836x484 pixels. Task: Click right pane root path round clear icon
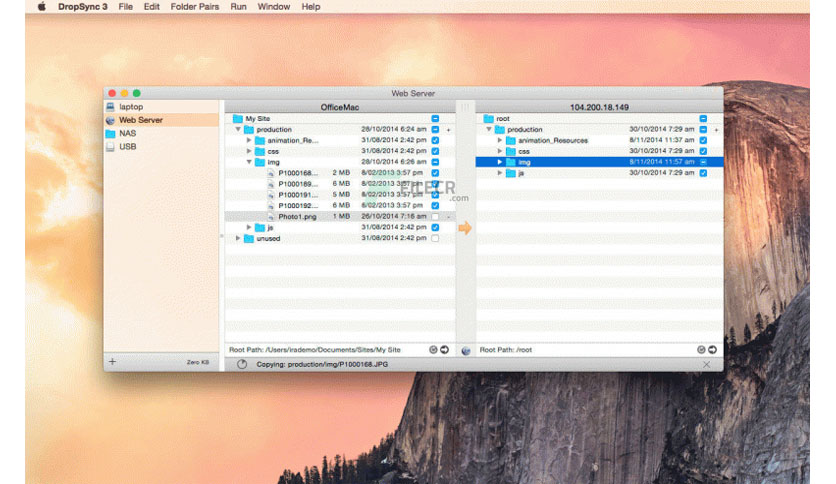point(701,350)
